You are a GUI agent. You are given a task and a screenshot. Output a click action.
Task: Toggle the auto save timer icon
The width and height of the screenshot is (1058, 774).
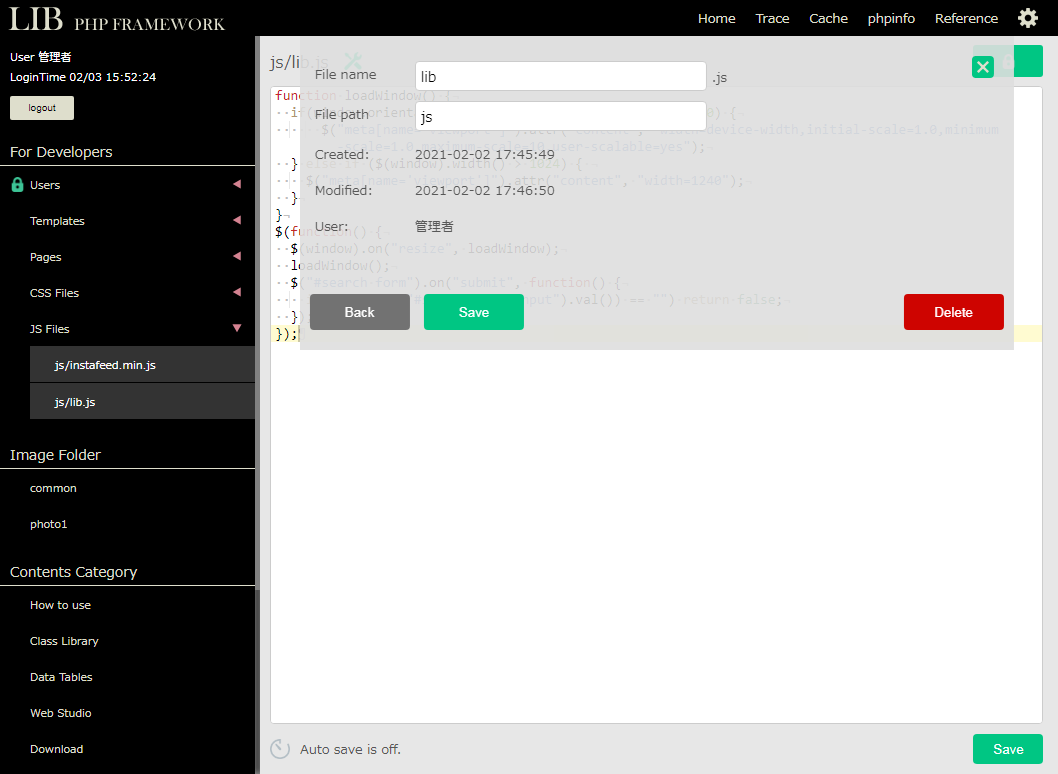click(x=280, y=749)
